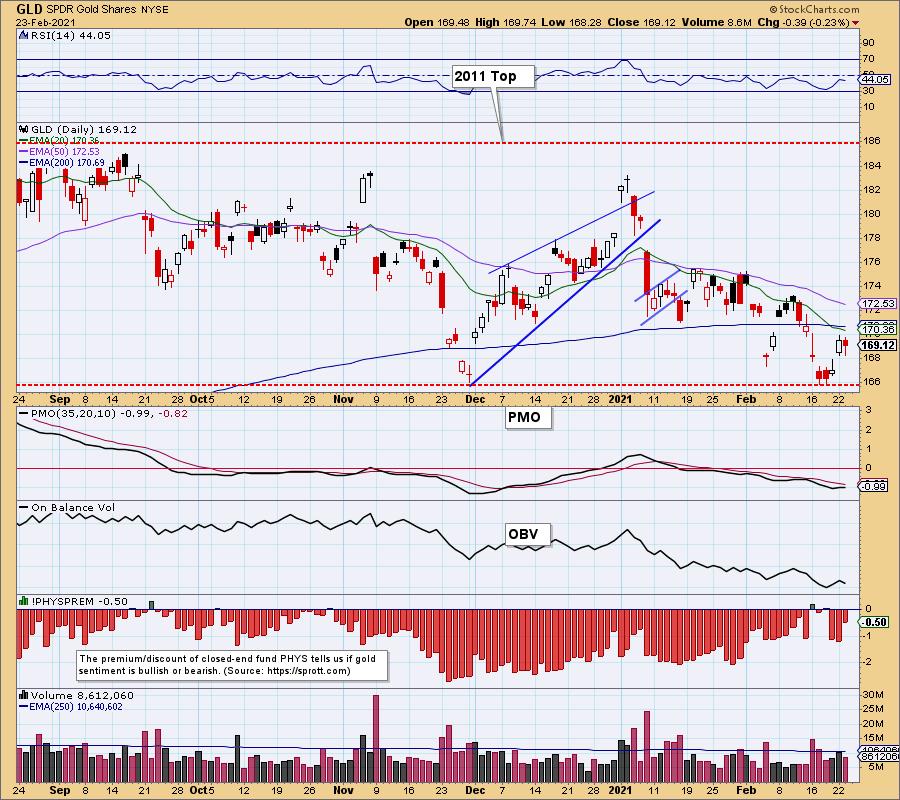This screenshot has height=800, width=900.
Task: Click the green EMA(20) legend line marker
Action: [x=24, y=141]
